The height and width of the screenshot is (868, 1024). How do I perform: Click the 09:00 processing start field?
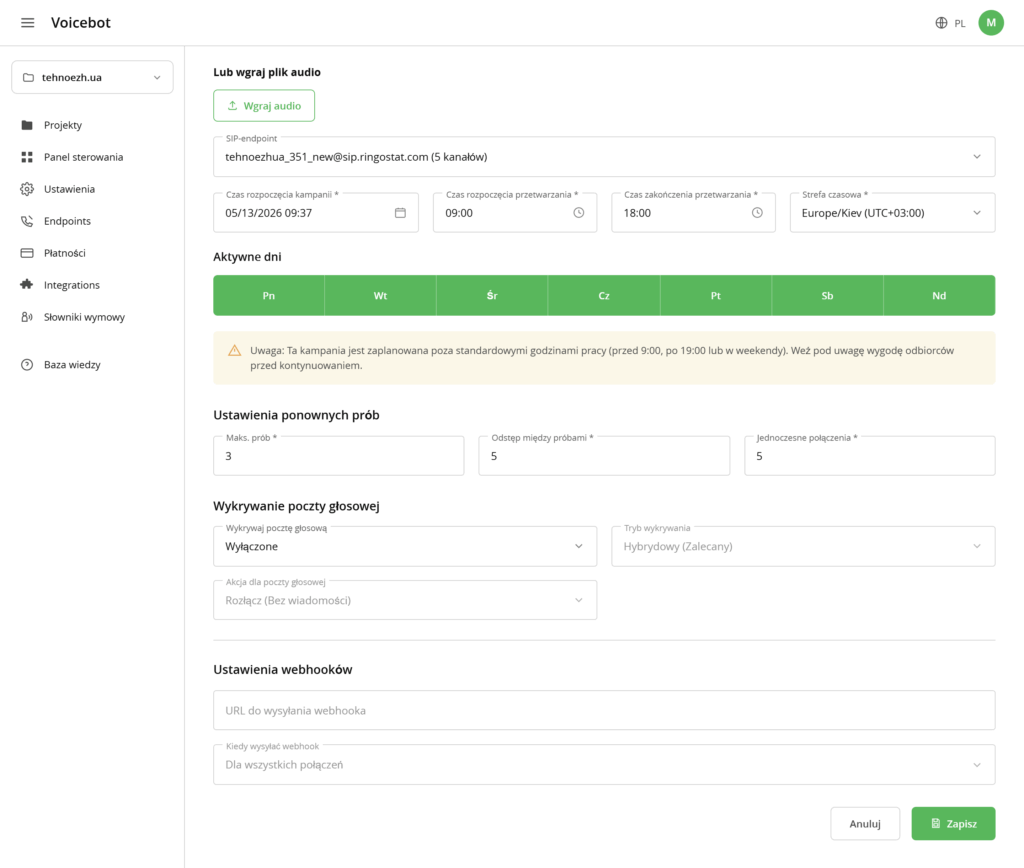(515, 213)
